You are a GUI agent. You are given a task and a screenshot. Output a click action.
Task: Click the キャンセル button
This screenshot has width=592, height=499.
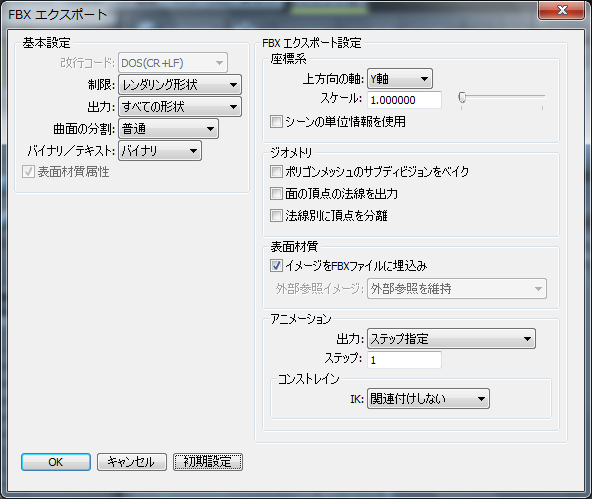(x=131, y=462)
